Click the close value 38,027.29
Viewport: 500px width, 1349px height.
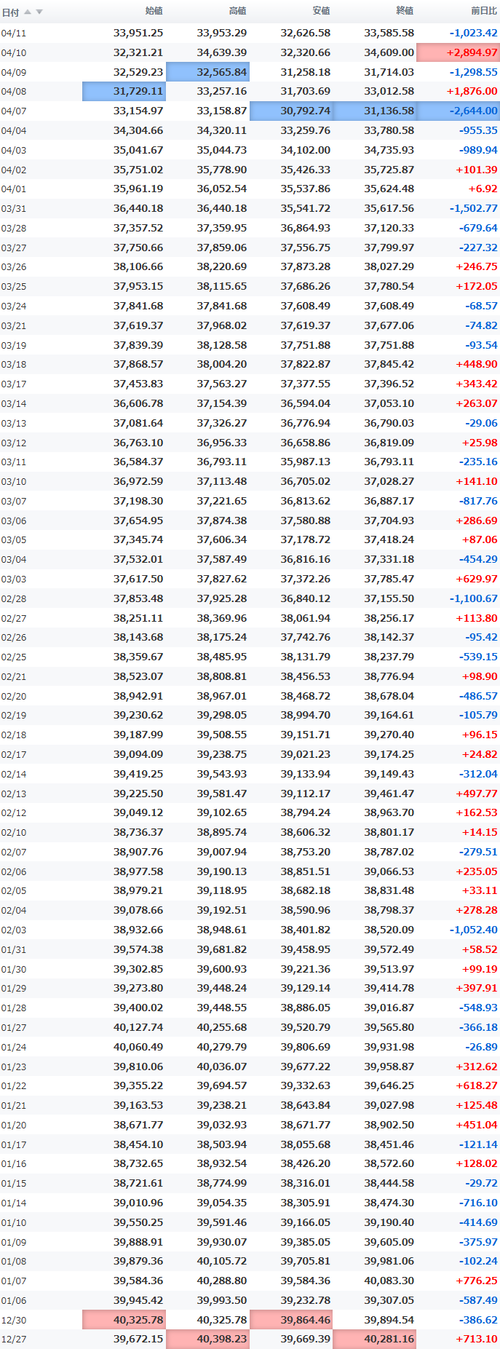tap(388, 266)
